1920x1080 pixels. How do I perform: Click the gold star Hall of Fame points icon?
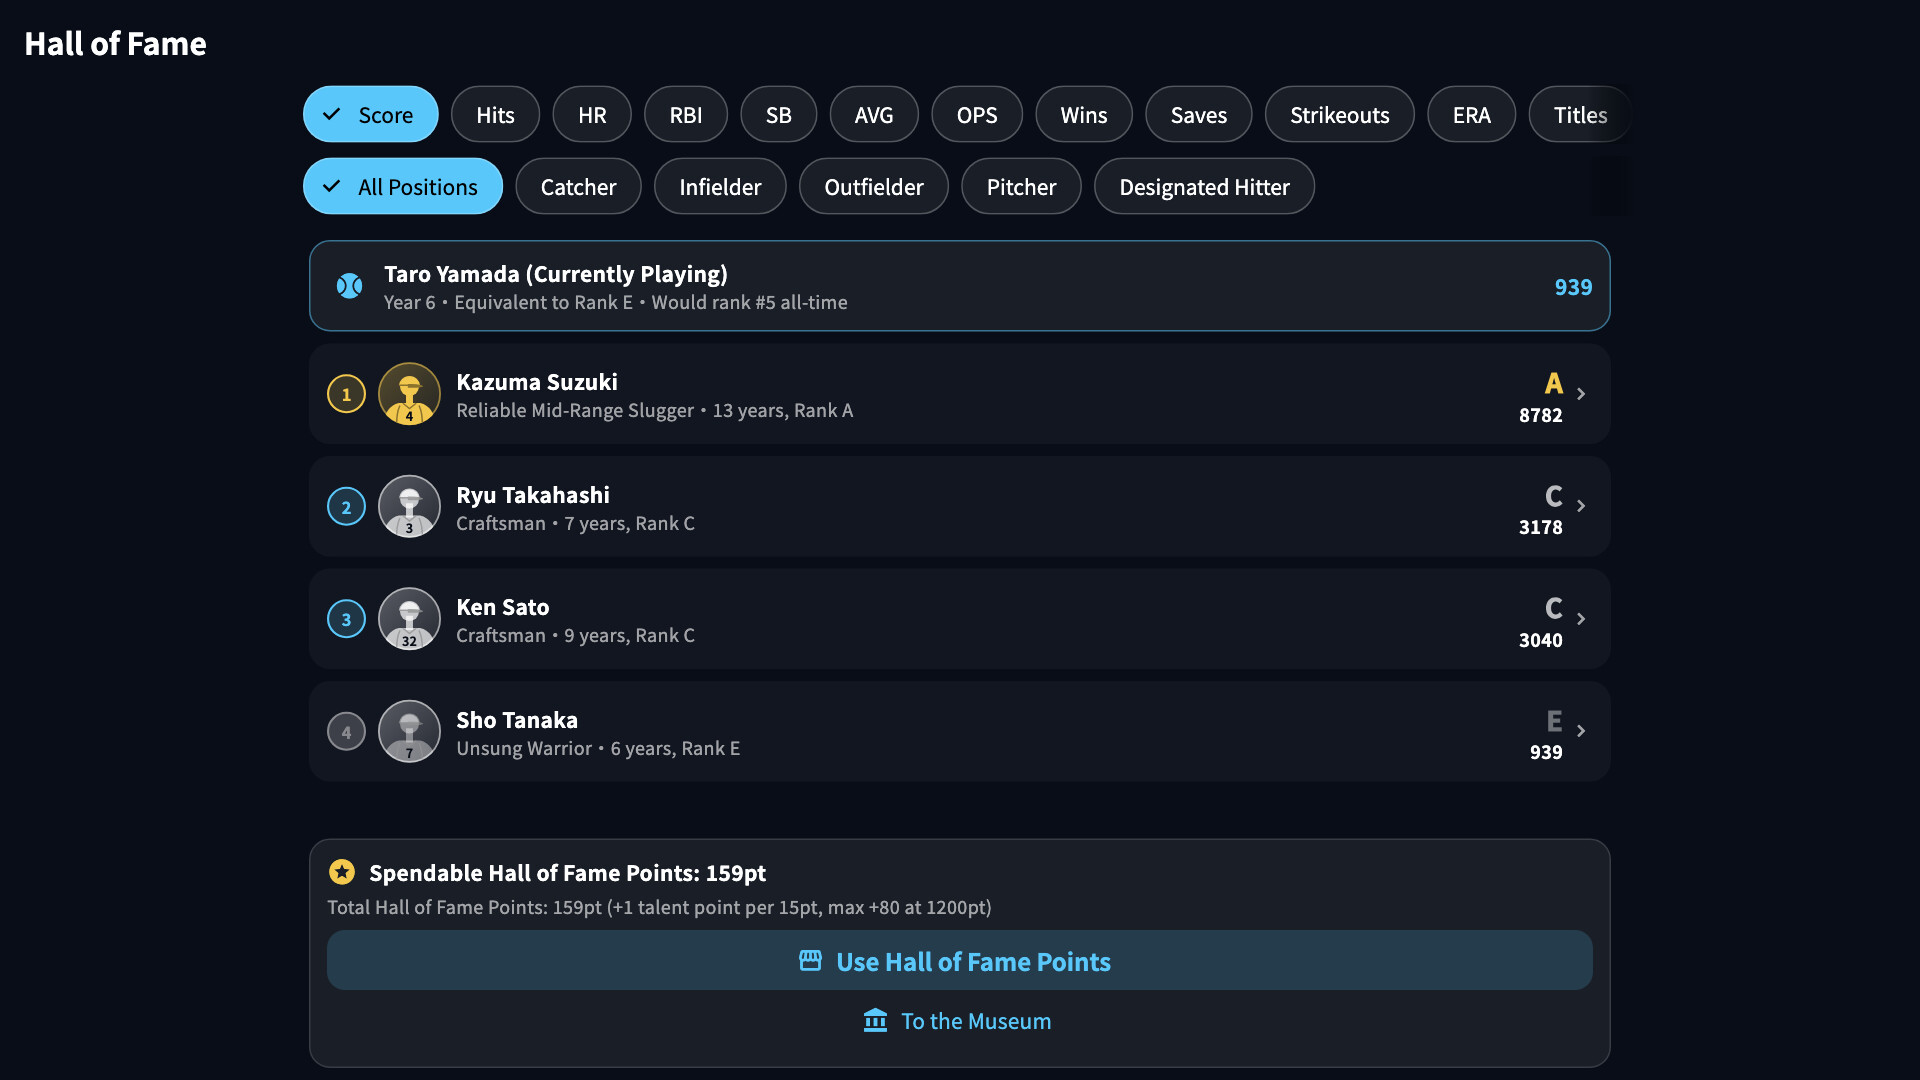pyautogui.click(x=342, y=872)
